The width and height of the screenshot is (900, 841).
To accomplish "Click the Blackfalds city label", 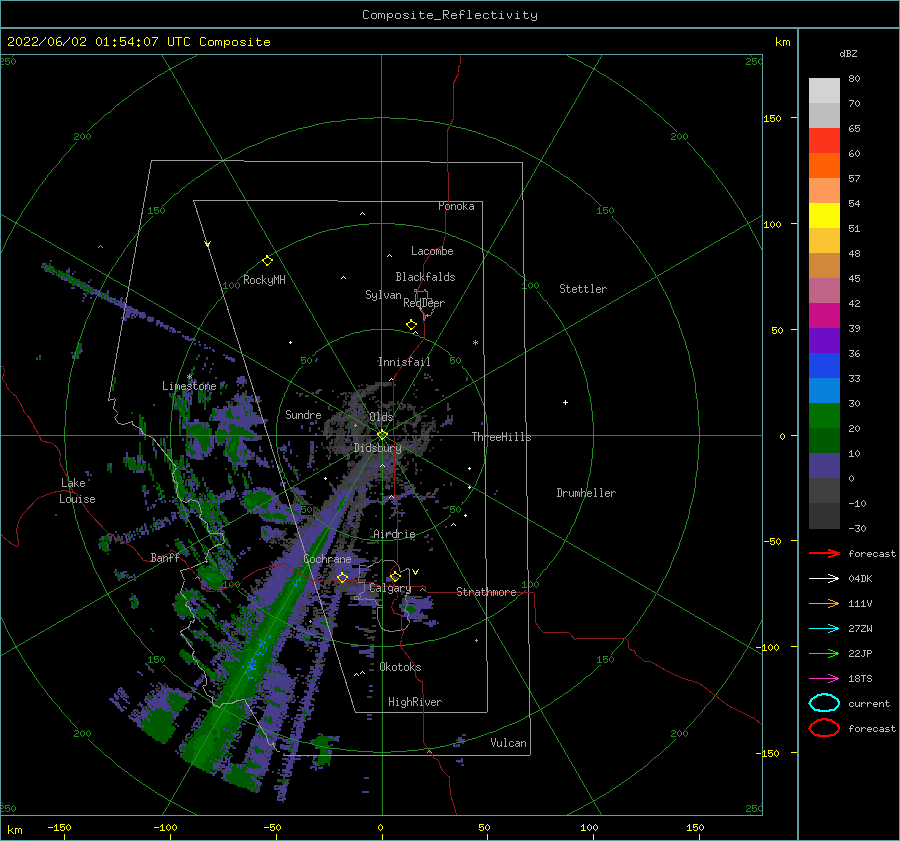I will pyautogui.click(x=425, y=277).
